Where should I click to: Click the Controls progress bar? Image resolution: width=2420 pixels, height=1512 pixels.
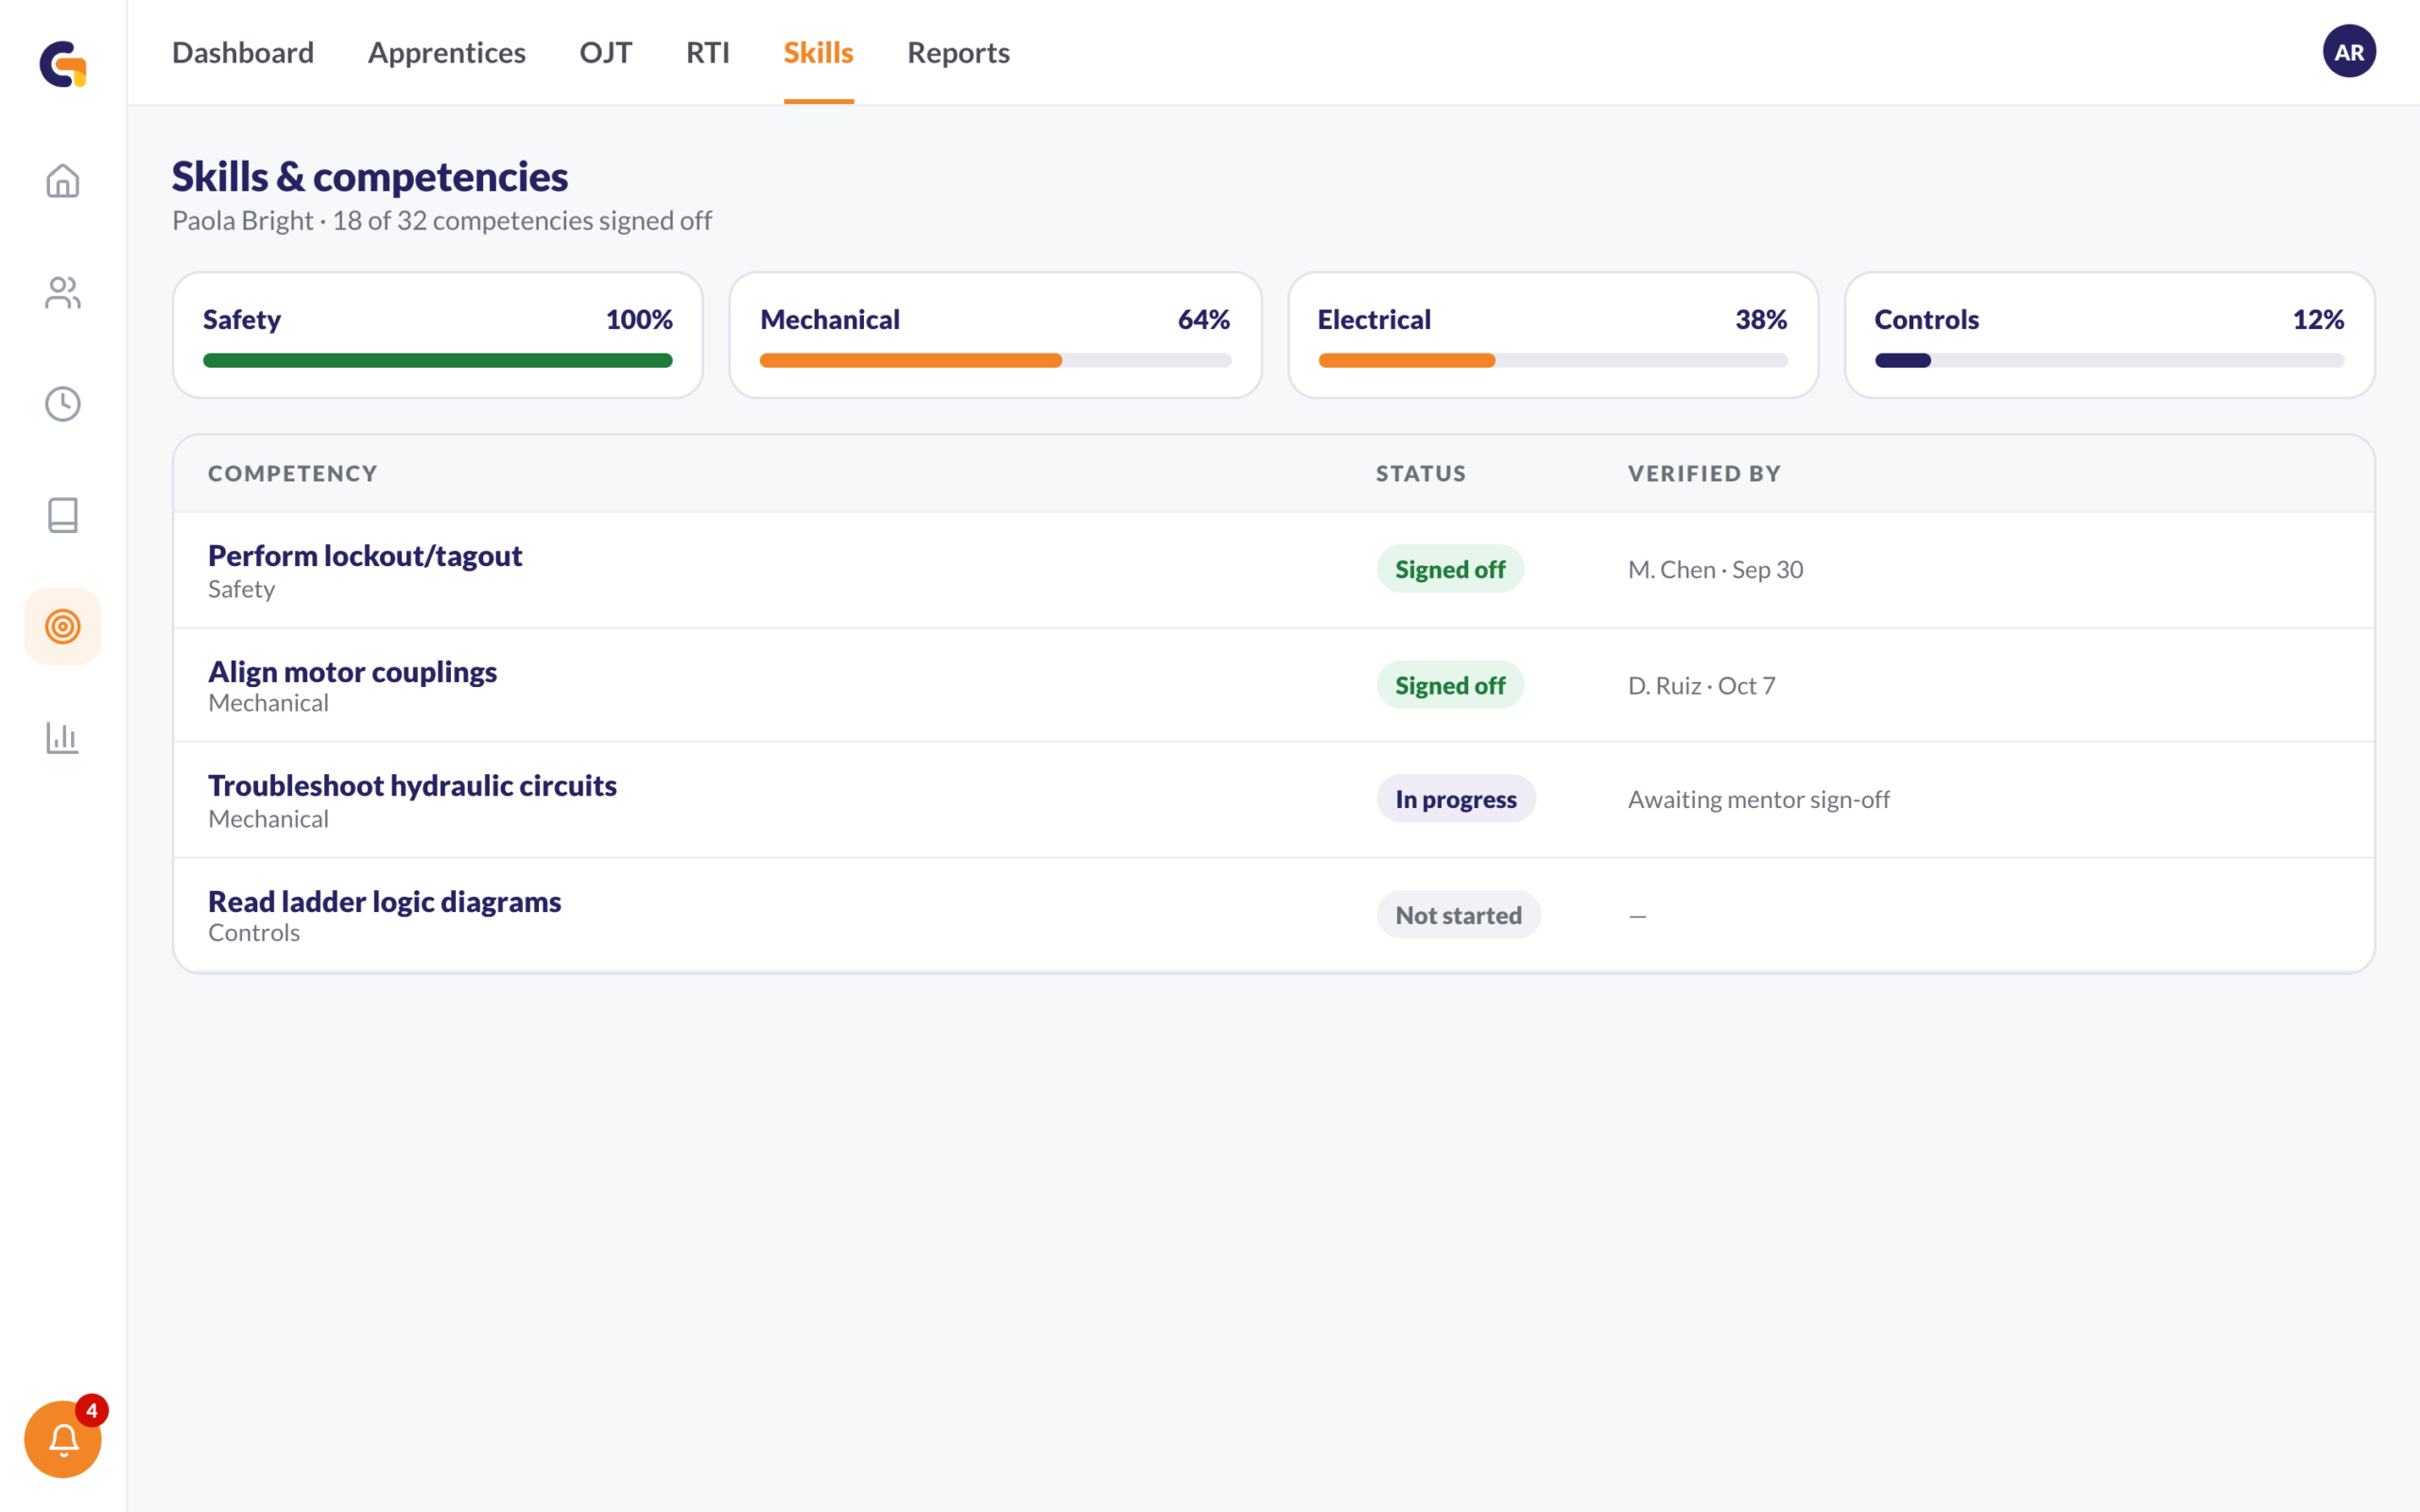[2110, 360]
